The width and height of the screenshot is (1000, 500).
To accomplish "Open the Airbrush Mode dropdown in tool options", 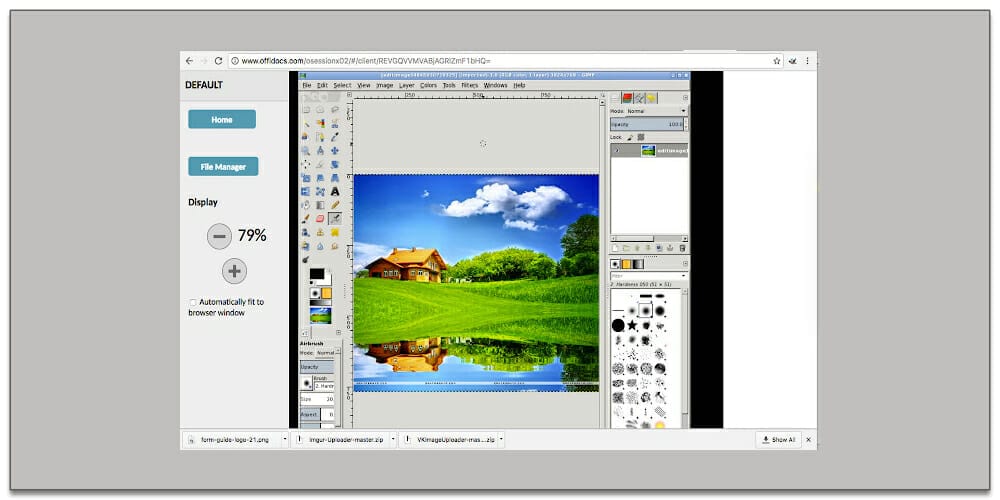I will pyautogui.click(x=327, y=352).
